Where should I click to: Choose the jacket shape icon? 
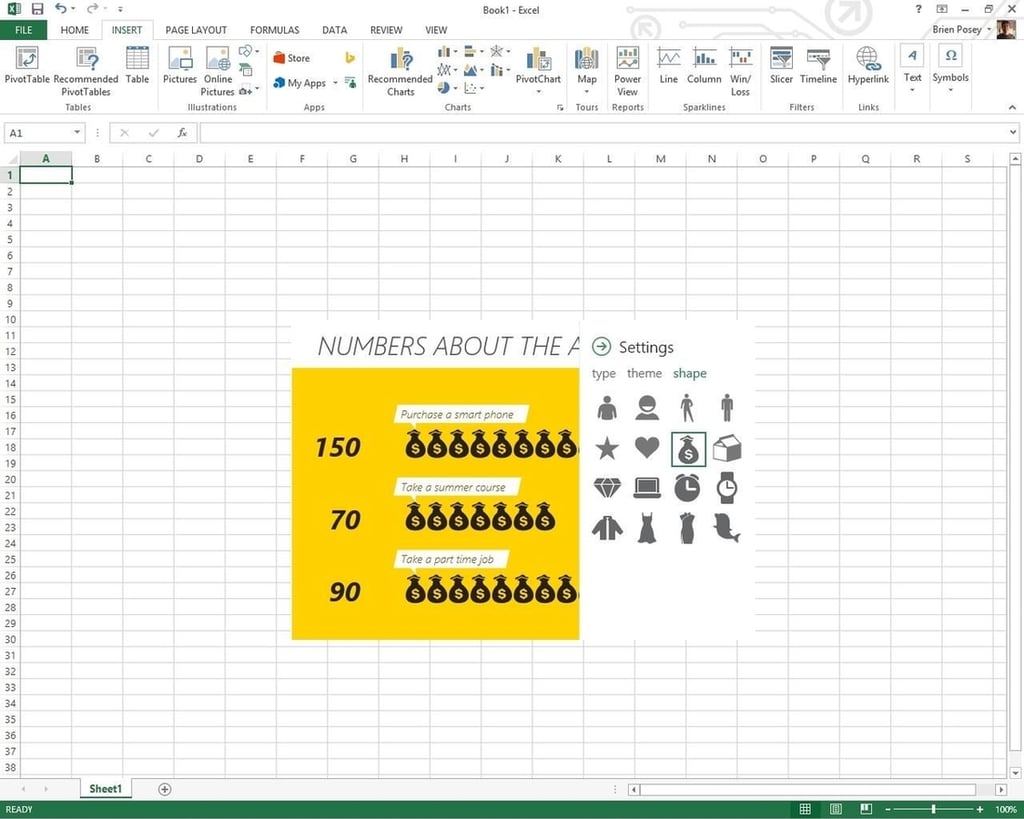click(x=607, y=528)
